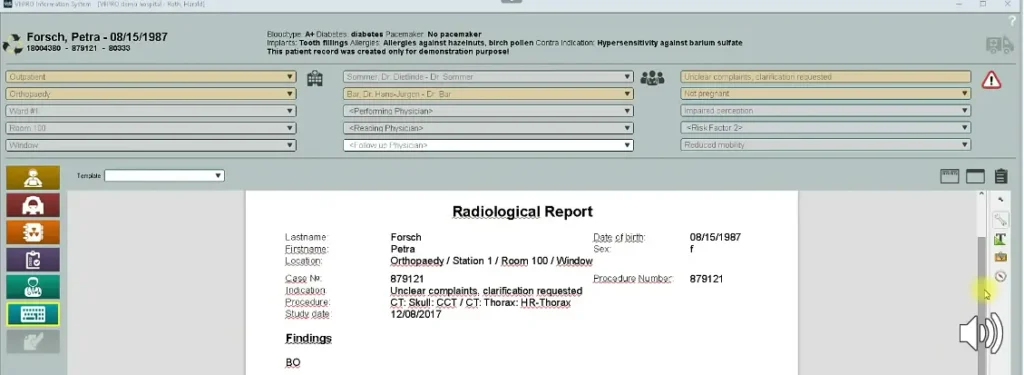Viewport: 1024px width, 375px height.
Task: Expand the Follow up Physician dropdown
Action: [x=488, y=145]
